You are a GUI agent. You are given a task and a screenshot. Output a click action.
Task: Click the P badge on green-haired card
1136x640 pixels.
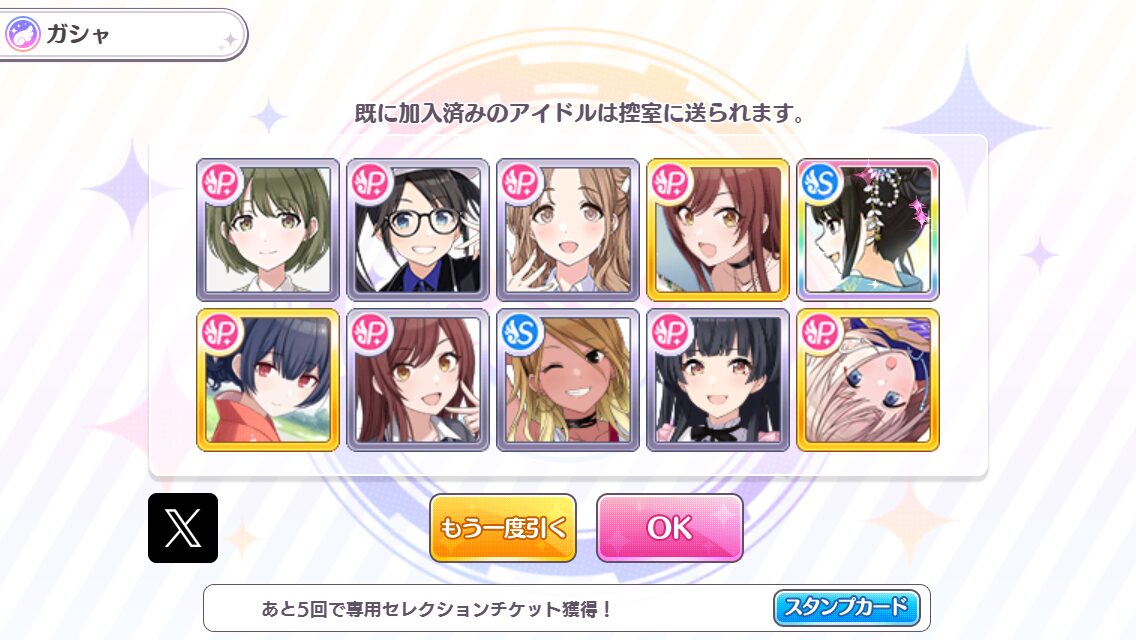coord(221,183)
